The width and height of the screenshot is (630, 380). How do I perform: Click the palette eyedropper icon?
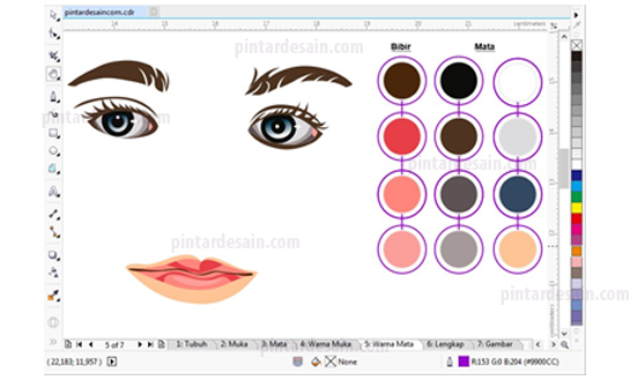(577, 26)
